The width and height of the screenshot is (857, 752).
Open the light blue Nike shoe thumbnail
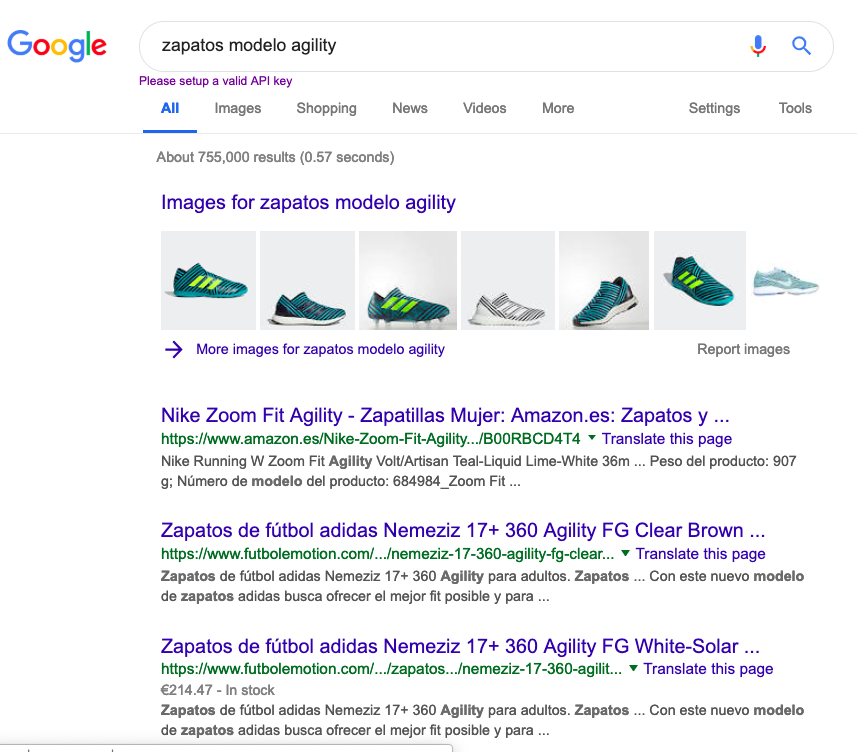click(x=785, y=280)
